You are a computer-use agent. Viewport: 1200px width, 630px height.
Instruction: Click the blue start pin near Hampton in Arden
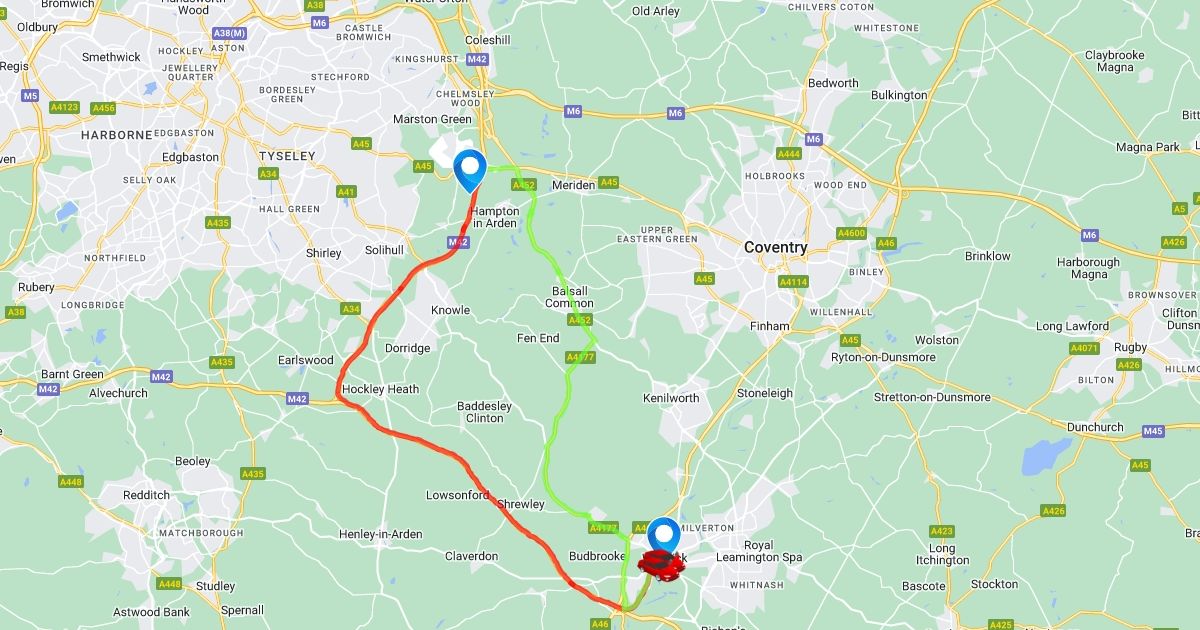[469, 169]
